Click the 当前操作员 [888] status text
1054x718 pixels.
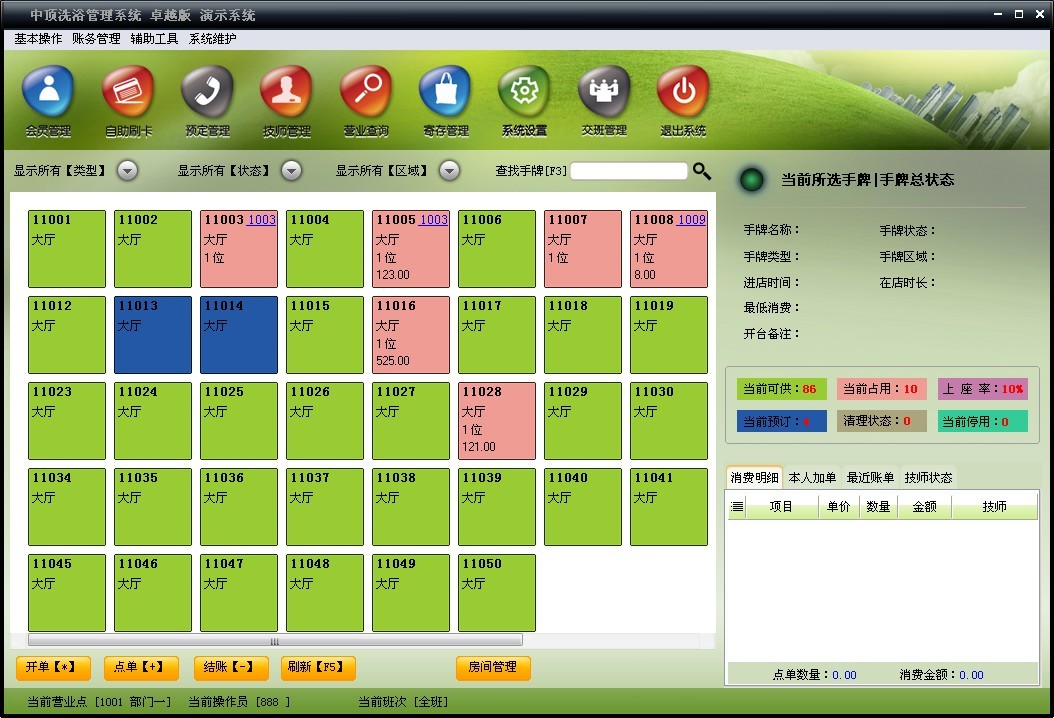(239, 702)
